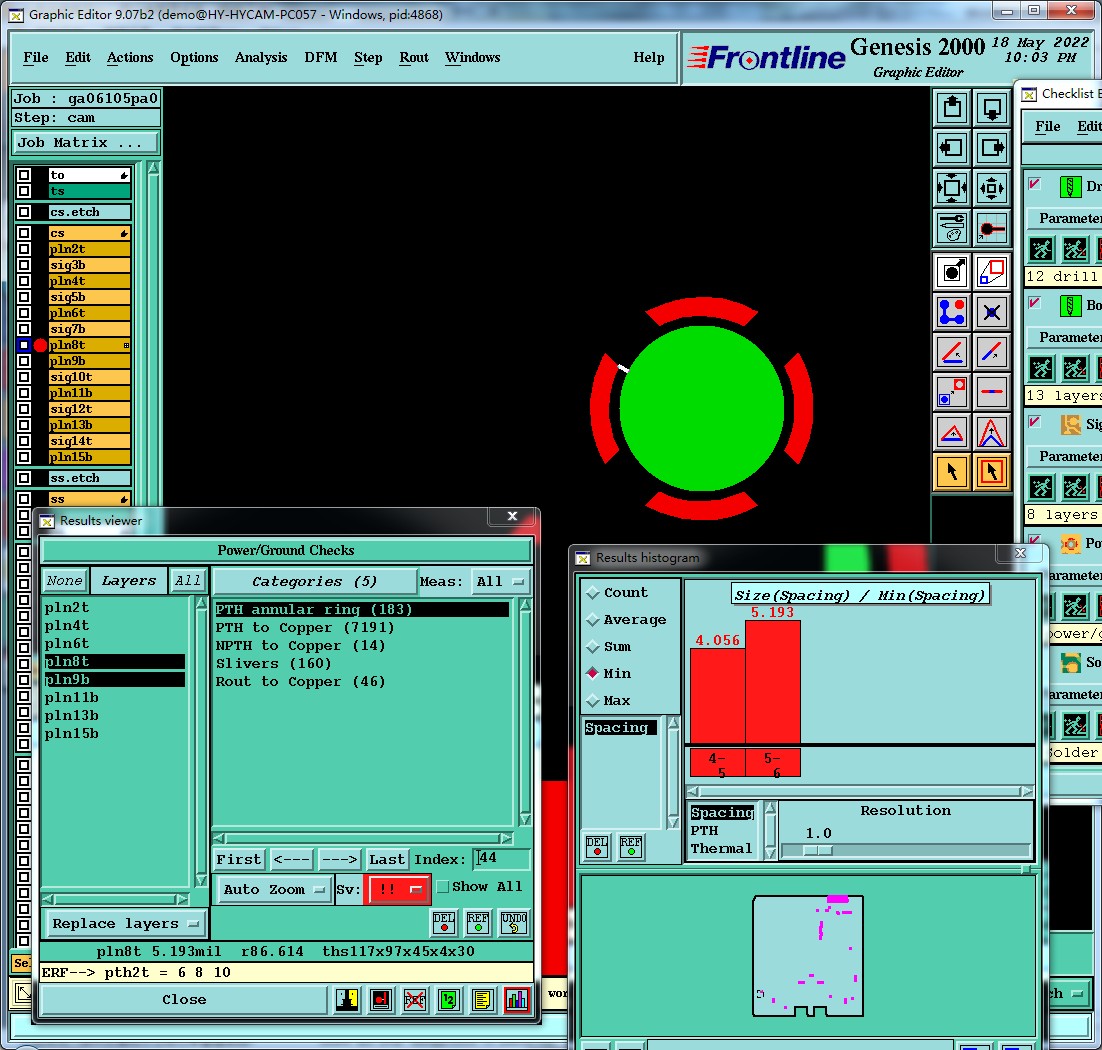
Task: Click the REF icon in Results histogram
Action: point(630,846)
